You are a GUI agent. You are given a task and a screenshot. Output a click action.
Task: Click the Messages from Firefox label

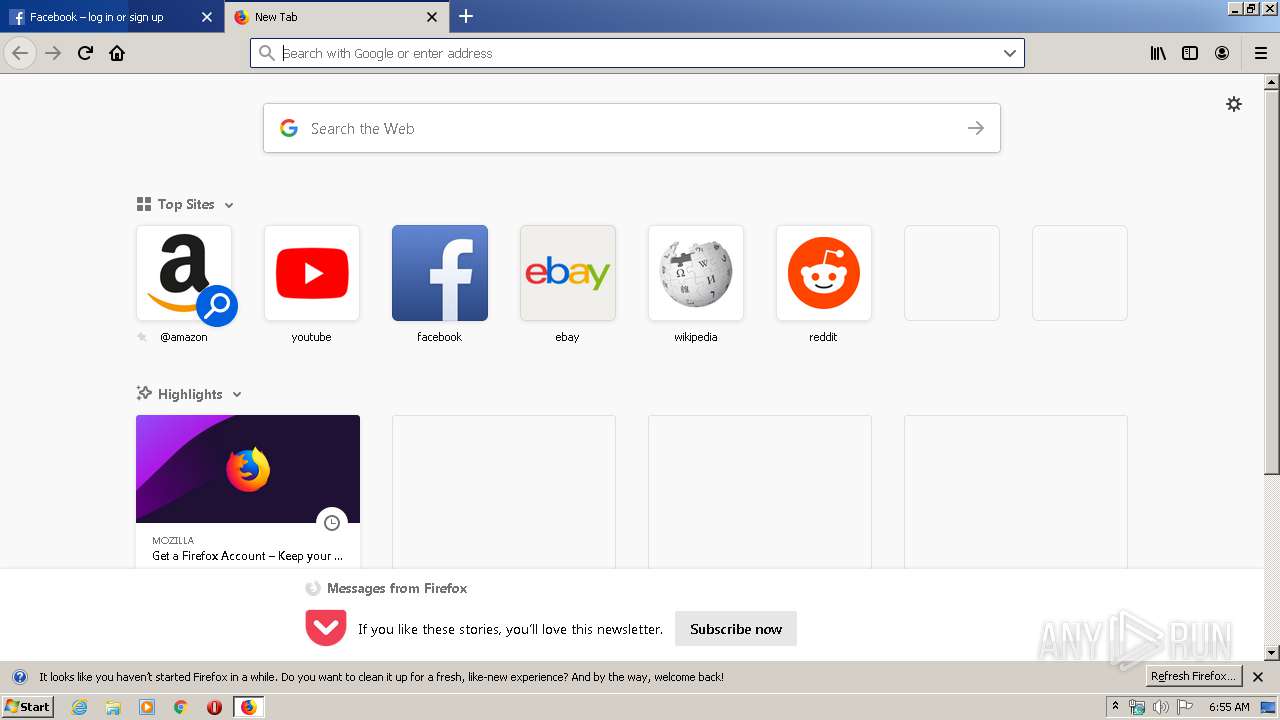[397, 588]
